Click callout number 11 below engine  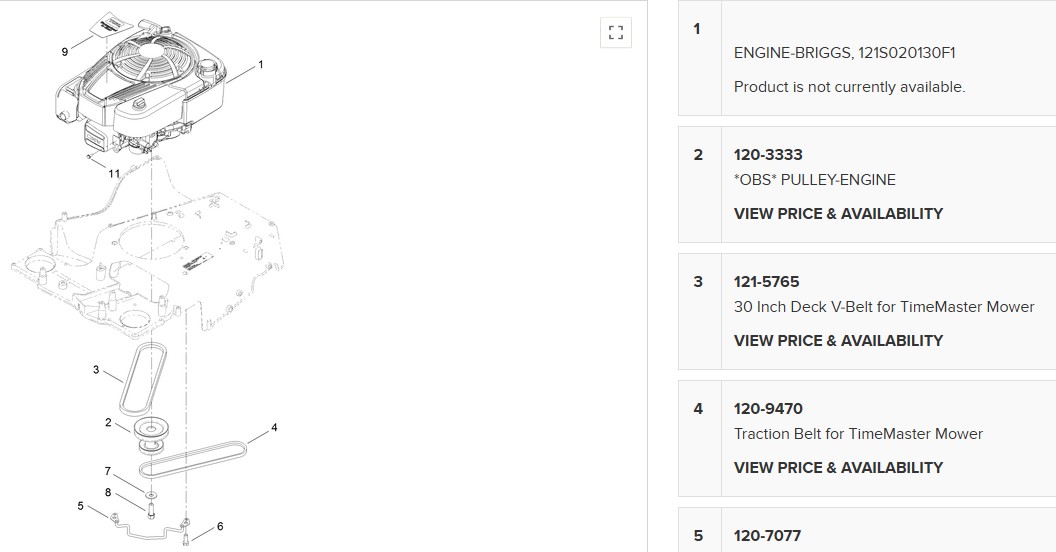[x=114, y=173]
